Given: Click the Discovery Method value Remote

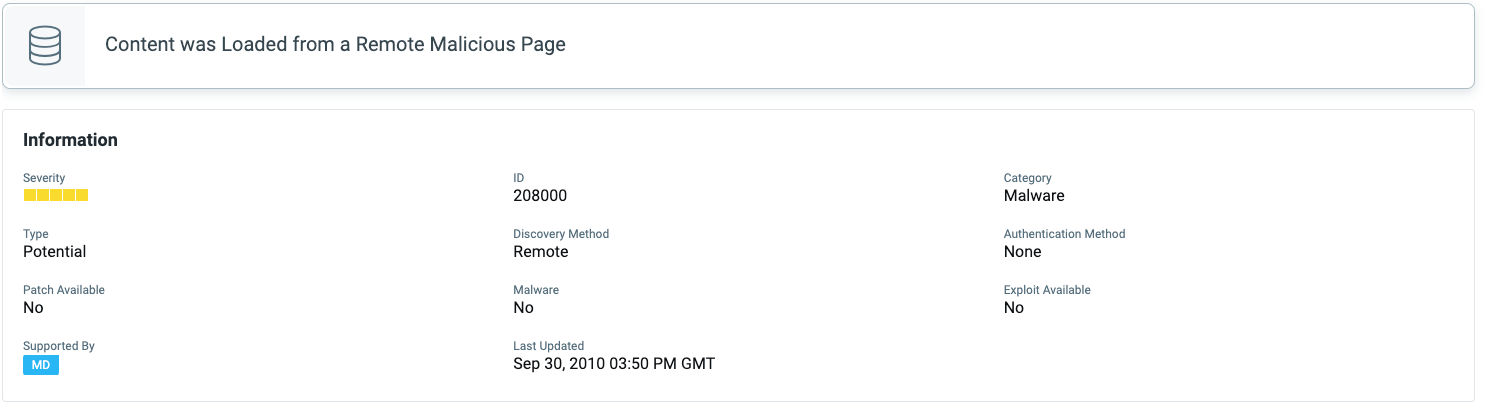Looking at the screenshot, I should pyautogui.click(x=541, y=252).
